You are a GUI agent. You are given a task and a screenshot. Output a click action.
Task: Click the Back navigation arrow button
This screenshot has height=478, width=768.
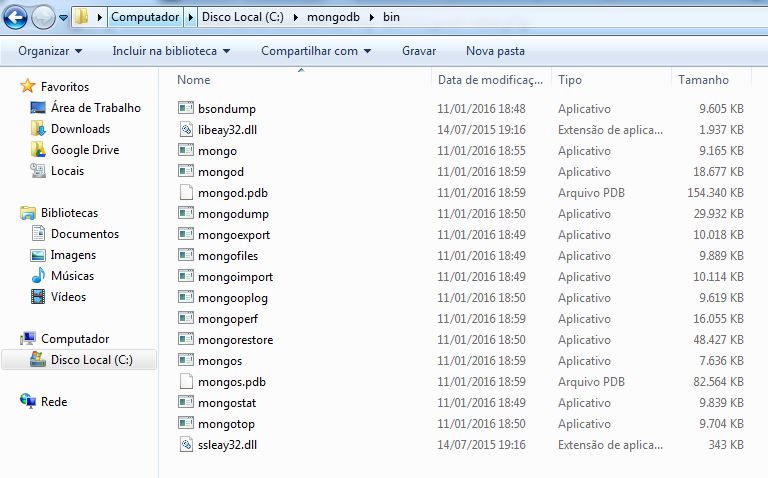(16, 17)
